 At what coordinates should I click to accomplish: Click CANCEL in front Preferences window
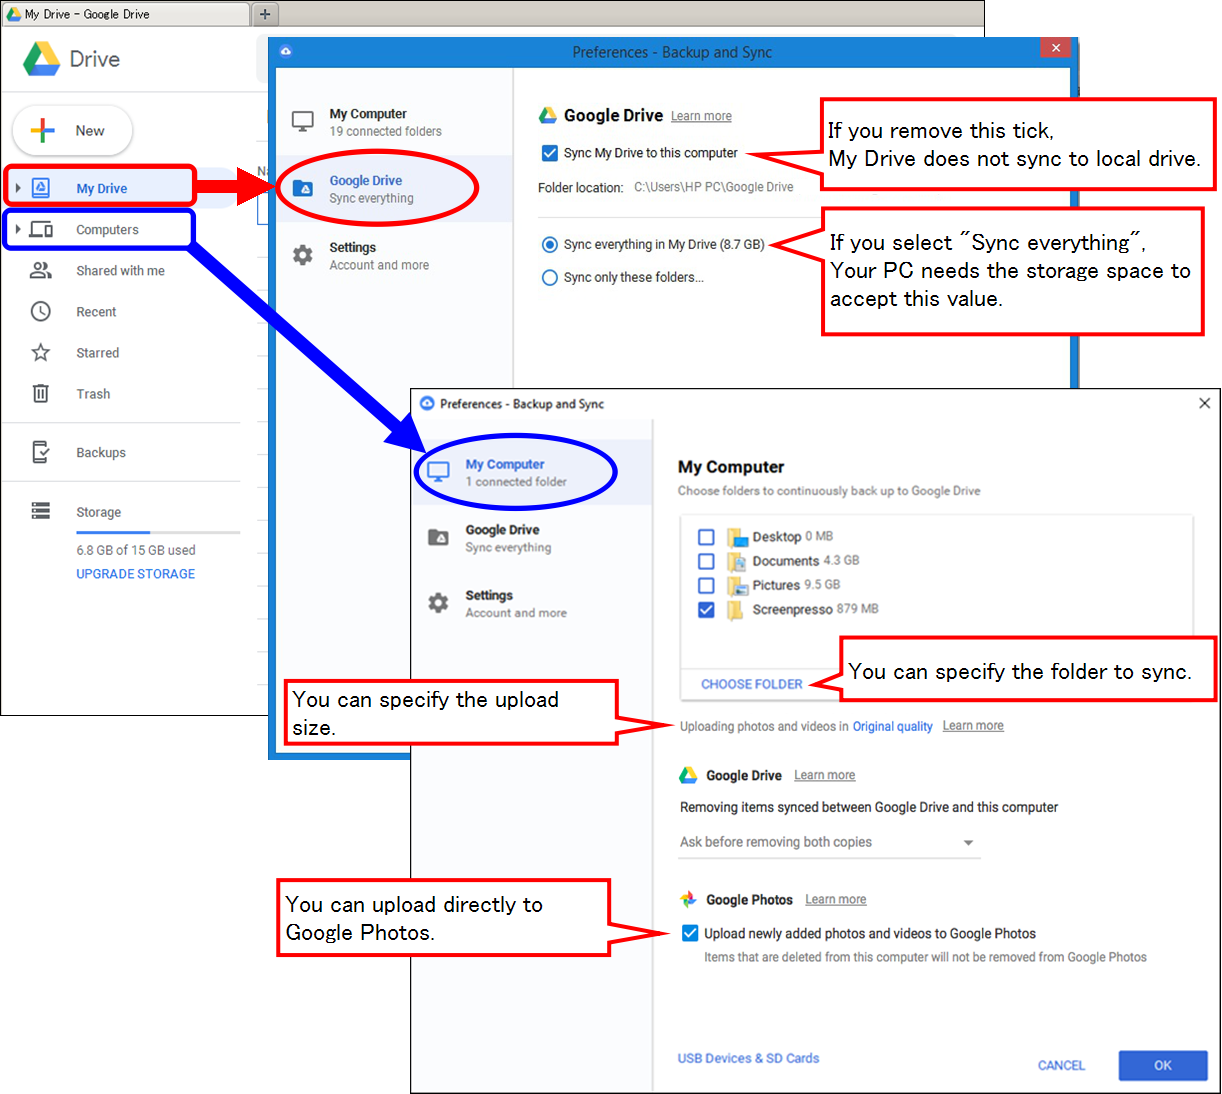1061,1065
